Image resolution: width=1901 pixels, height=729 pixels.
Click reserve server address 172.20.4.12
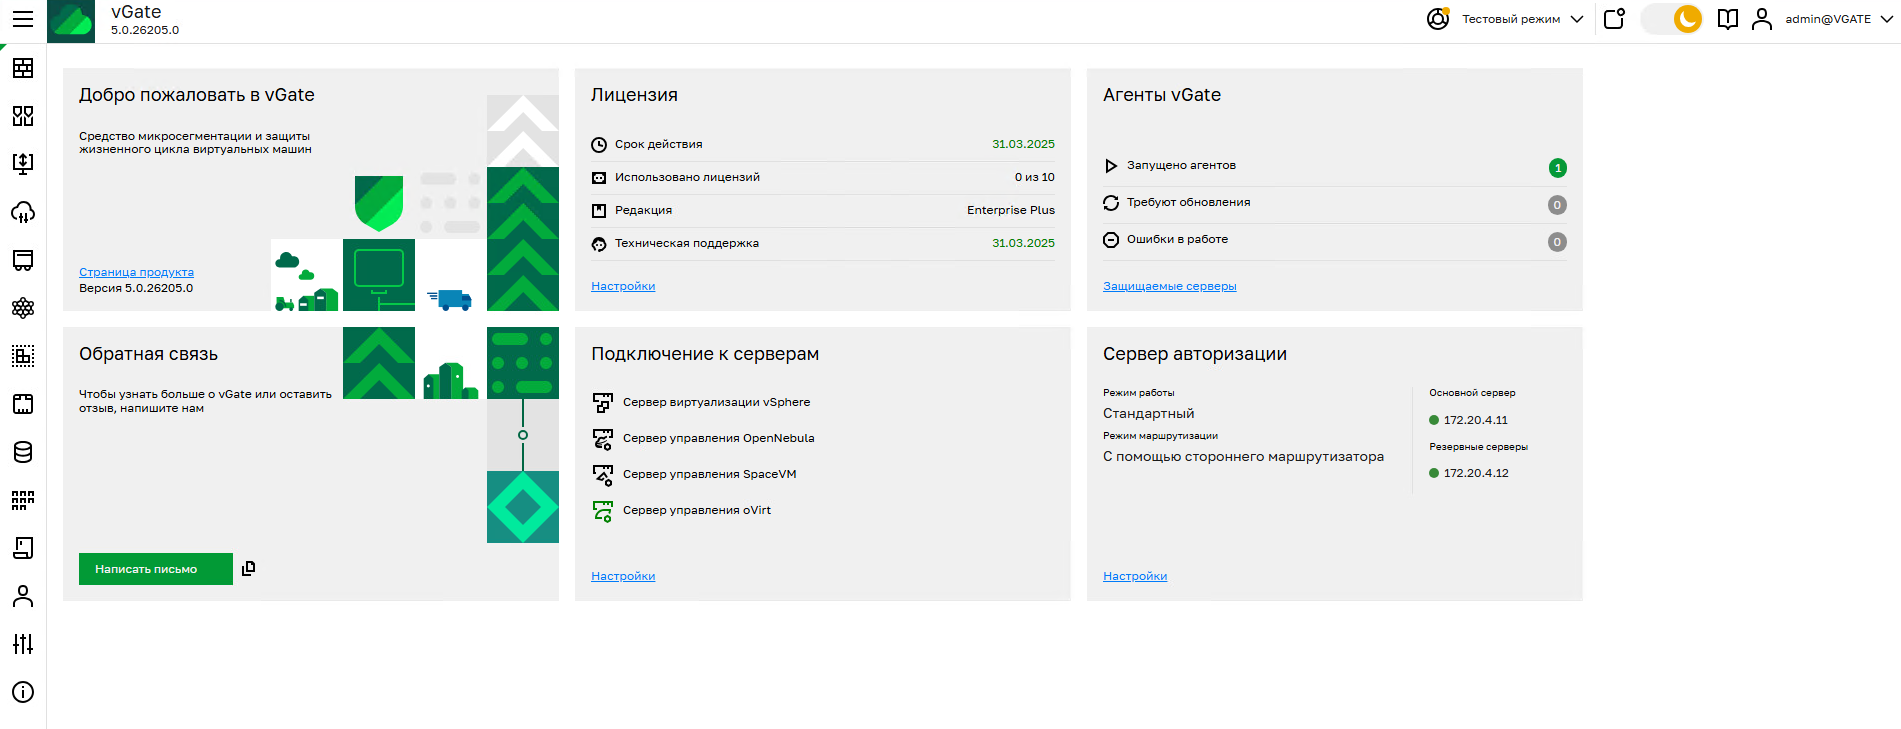point(1476,473)
